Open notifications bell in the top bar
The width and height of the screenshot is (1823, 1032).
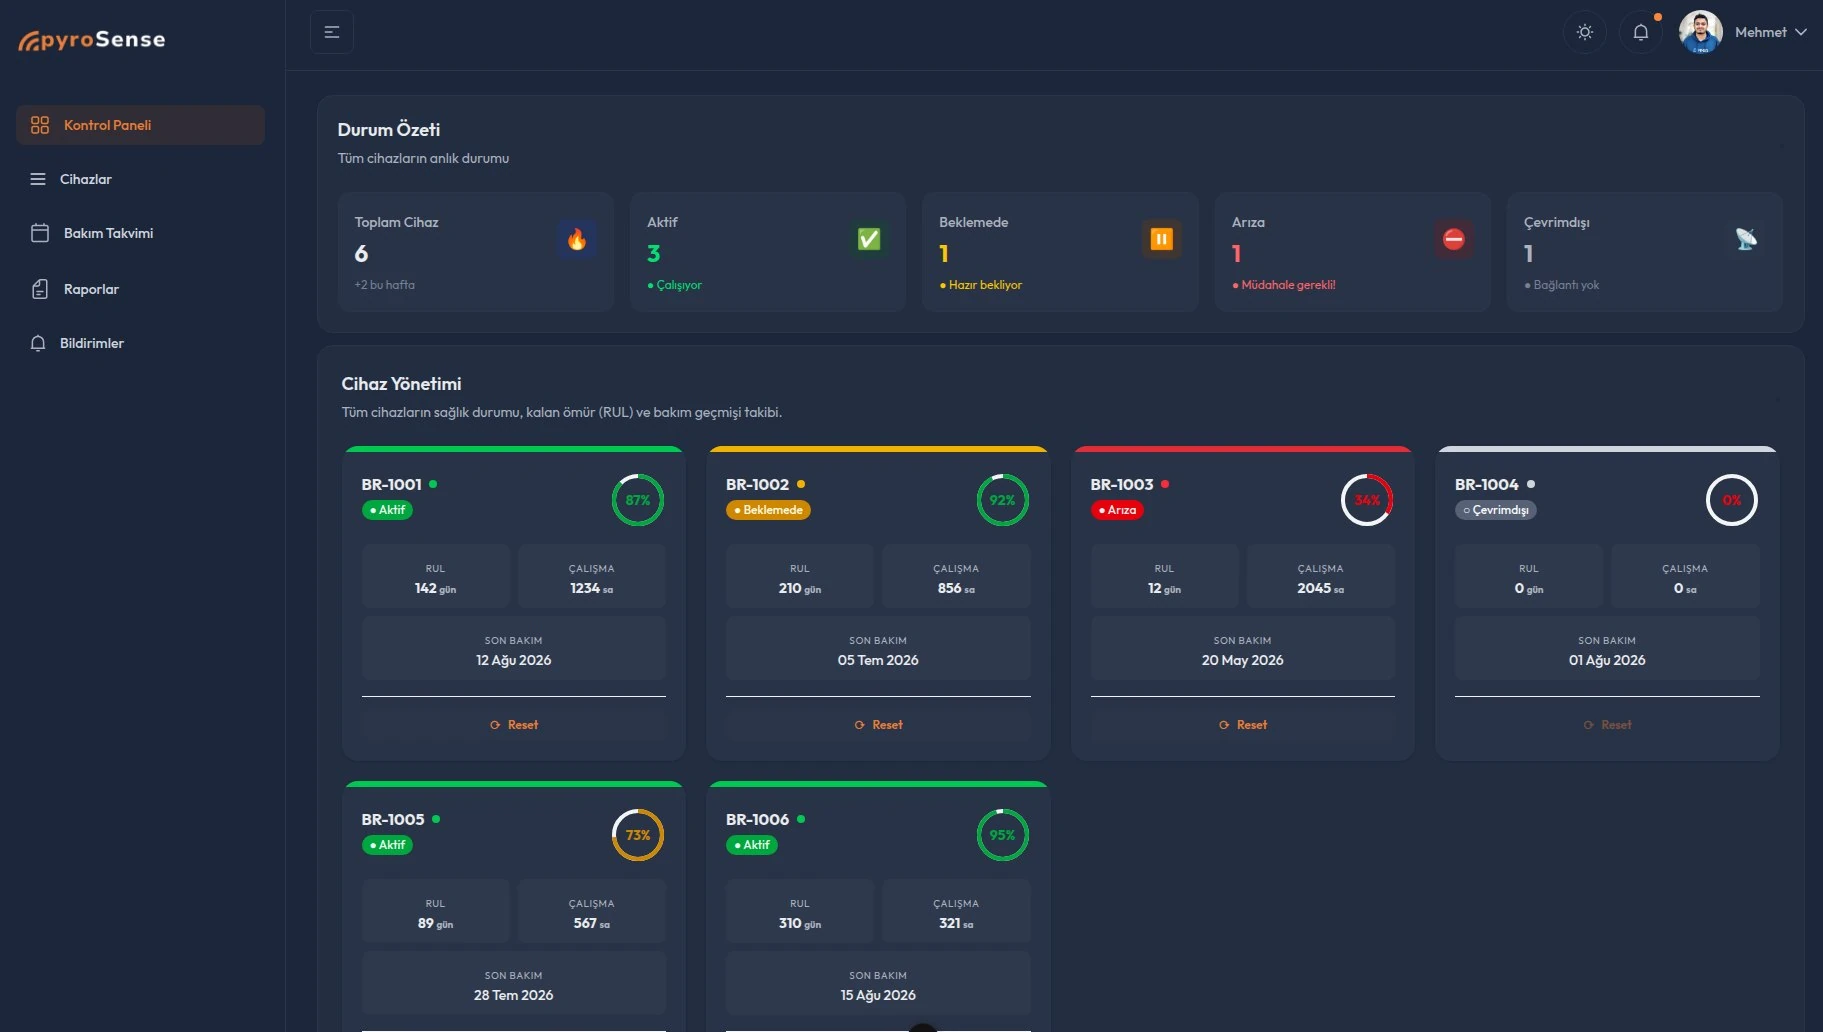1641,32
